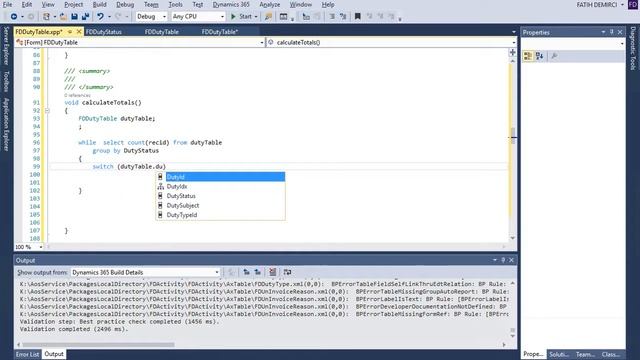Click the Clear All output icon
The height and width of the screenshot is (360, 640).
(272, 272)
